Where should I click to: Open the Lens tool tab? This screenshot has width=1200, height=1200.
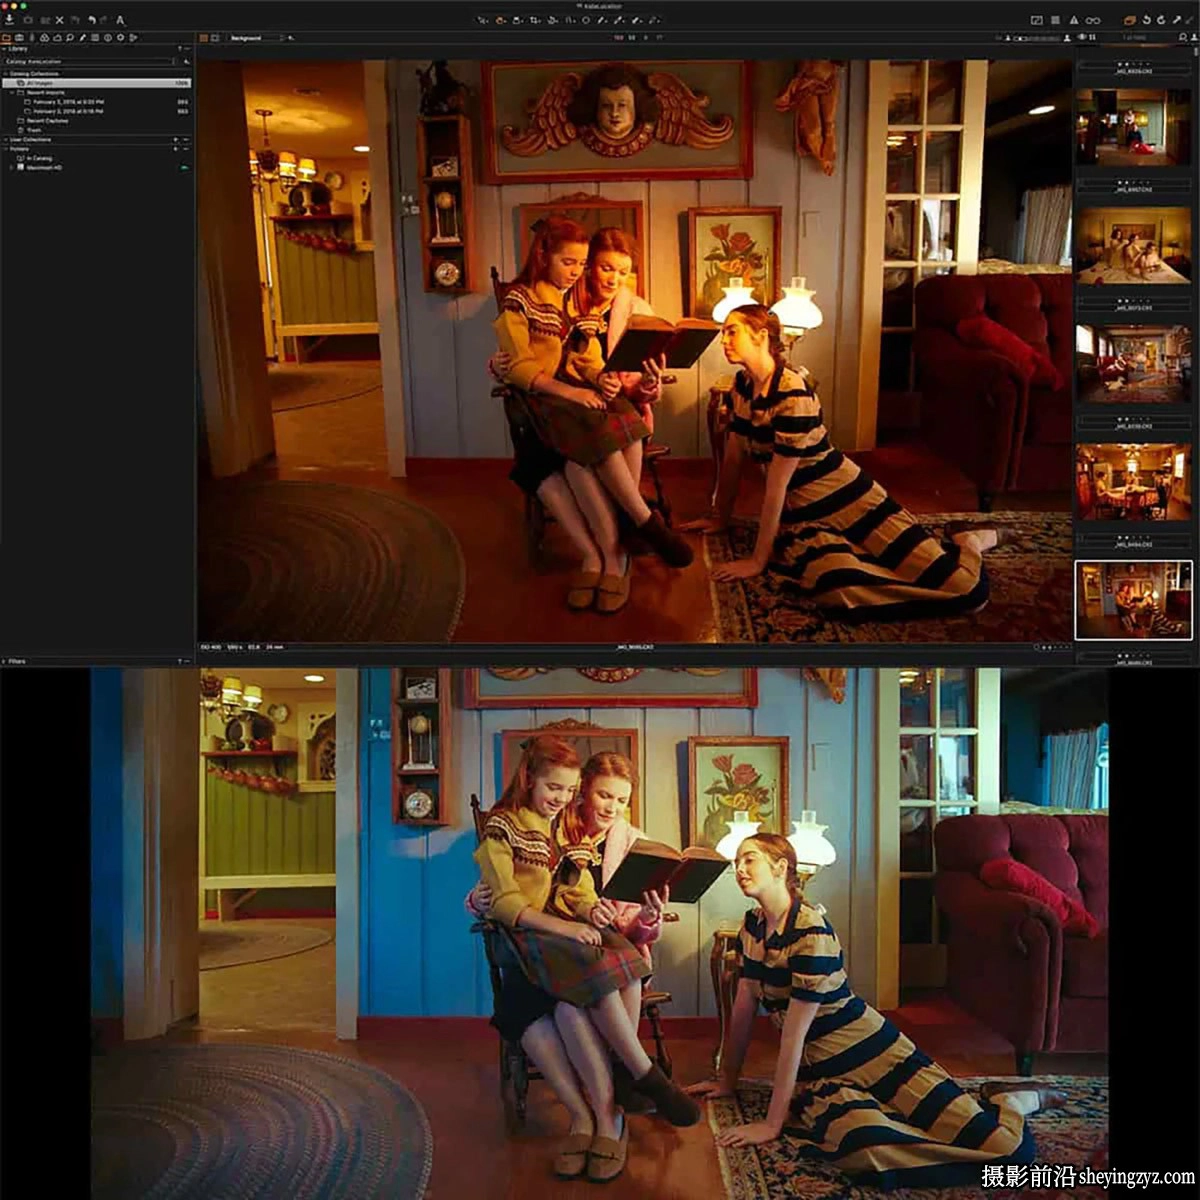32,38
